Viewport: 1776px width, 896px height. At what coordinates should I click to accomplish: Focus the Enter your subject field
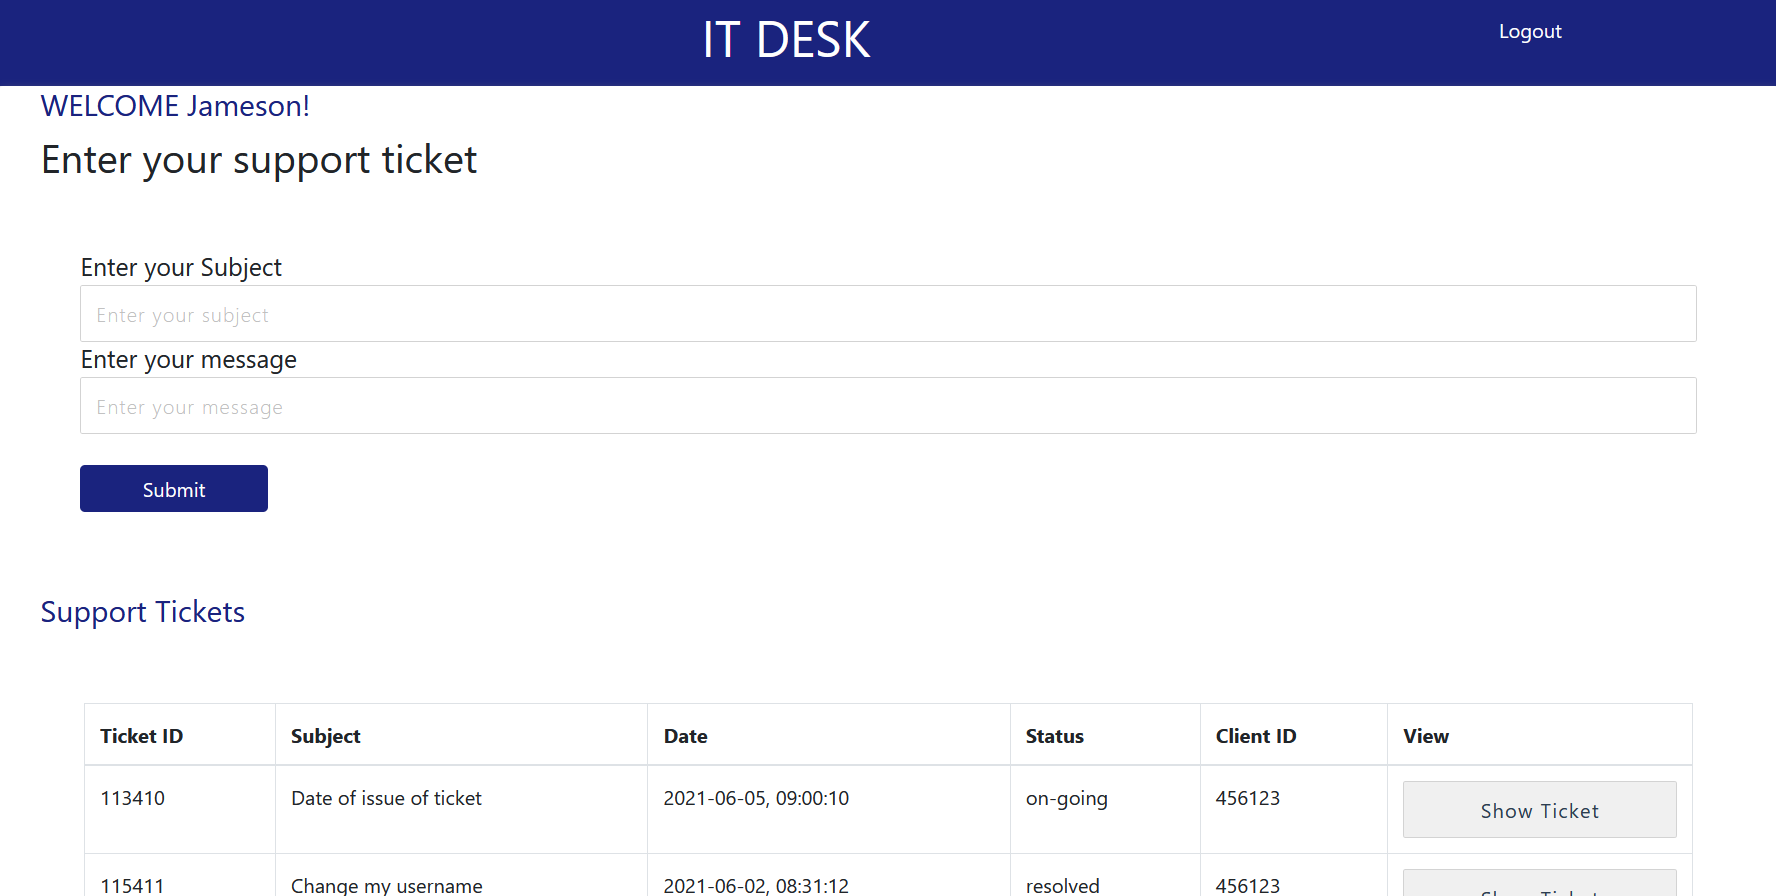click(888, 314)
